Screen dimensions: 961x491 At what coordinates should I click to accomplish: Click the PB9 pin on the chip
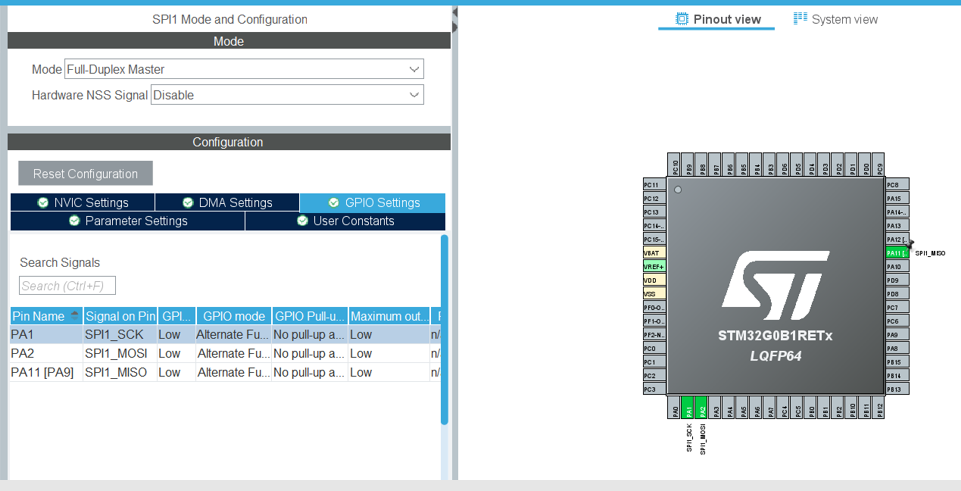click(x=687, y=164)
